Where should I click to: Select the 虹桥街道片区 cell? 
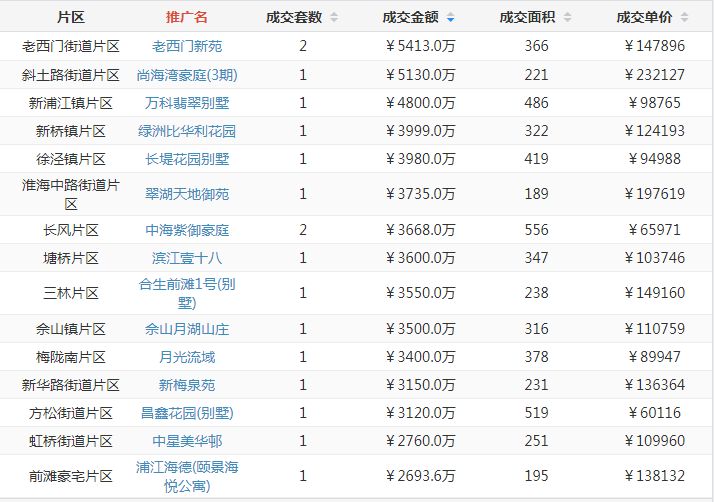click(x=71, y=441)
